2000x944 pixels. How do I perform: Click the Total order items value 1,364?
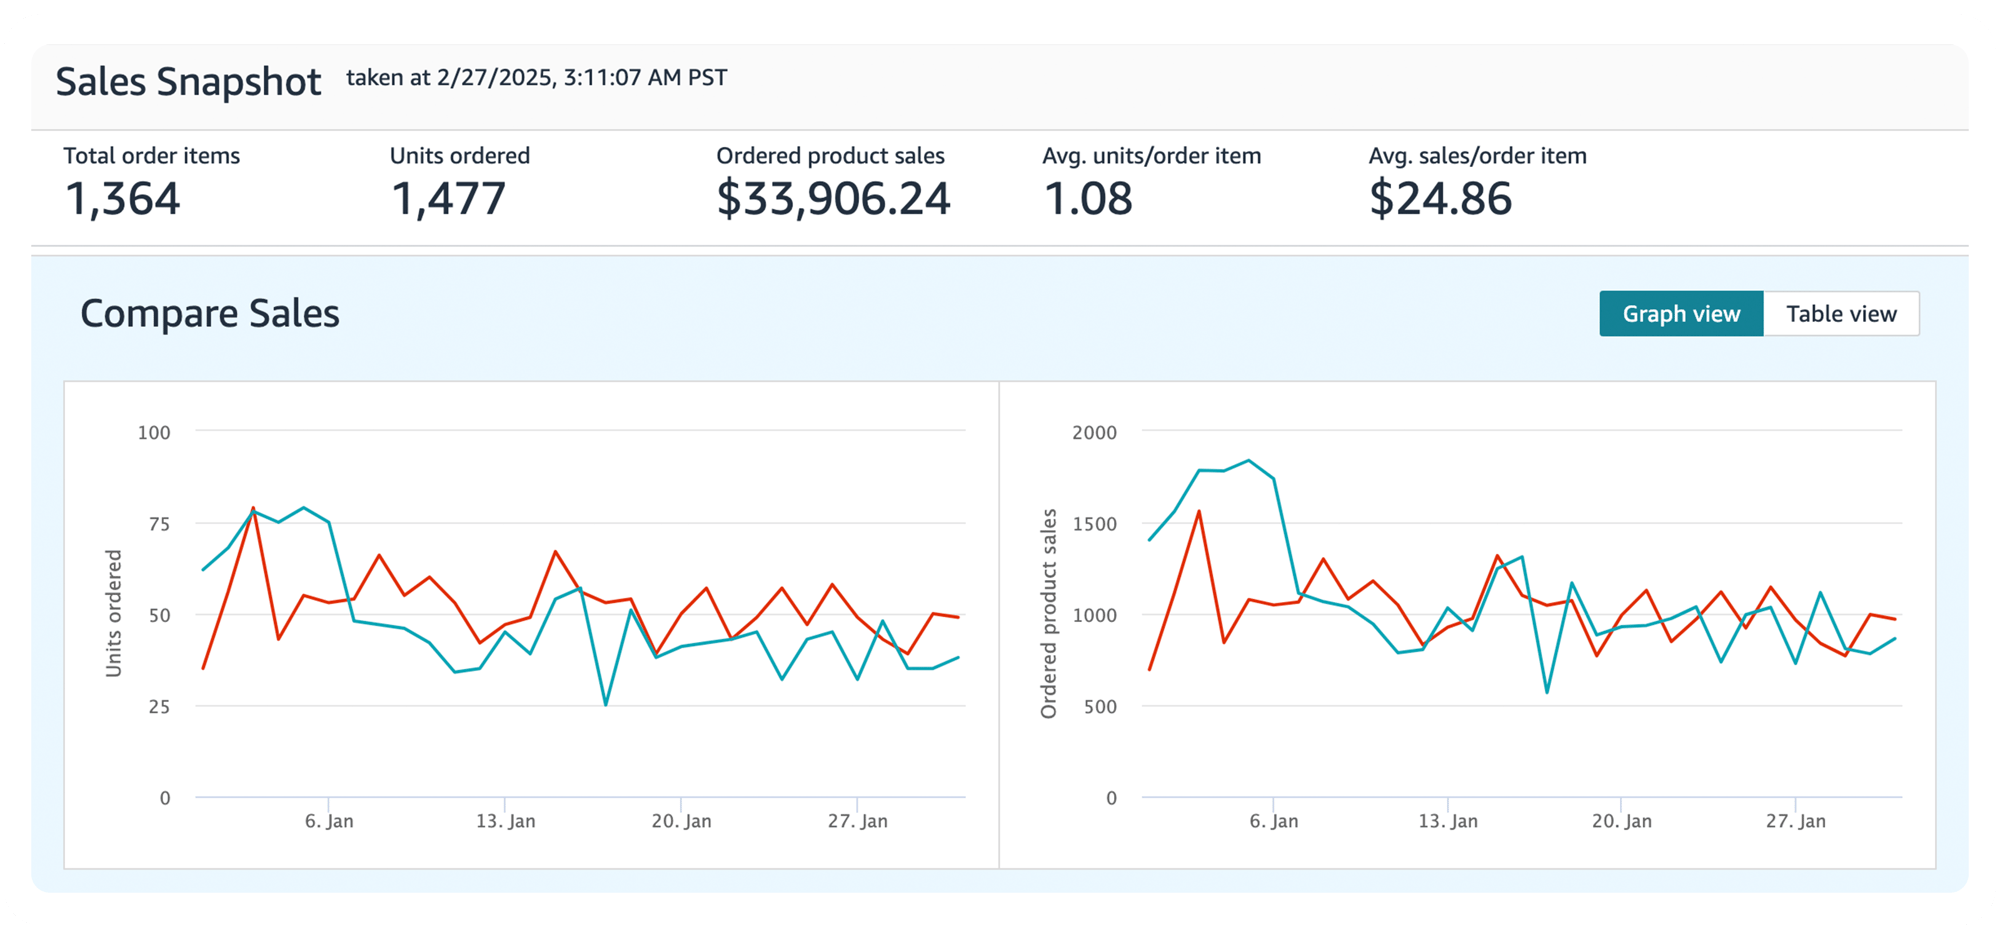(x=122, y=198)
